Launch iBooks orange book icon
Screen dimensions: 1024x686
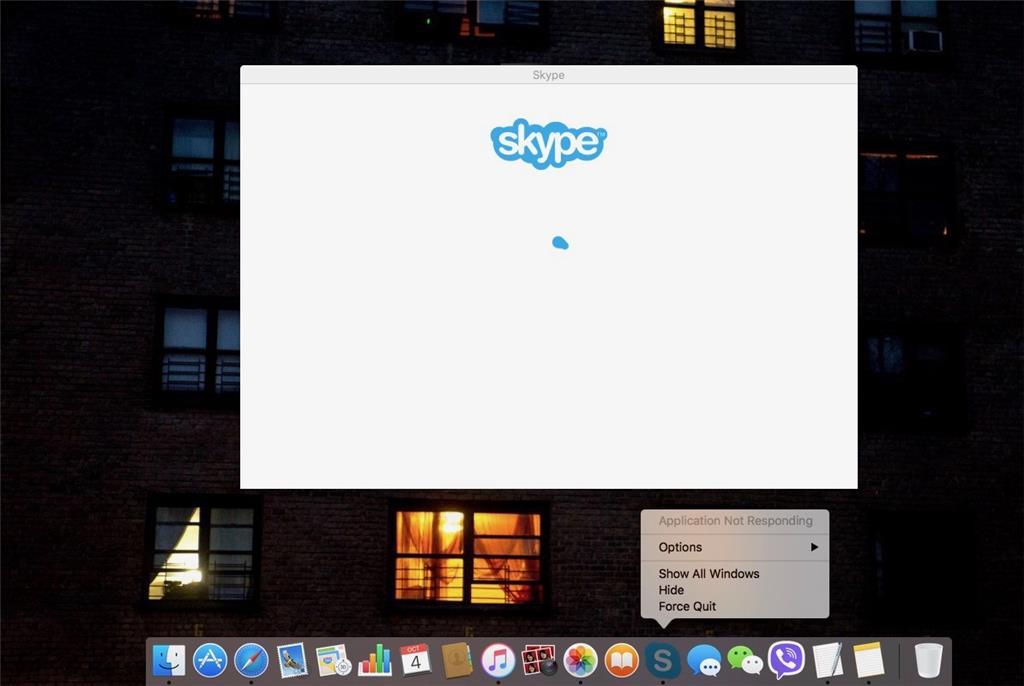click(x=621, y=660)
